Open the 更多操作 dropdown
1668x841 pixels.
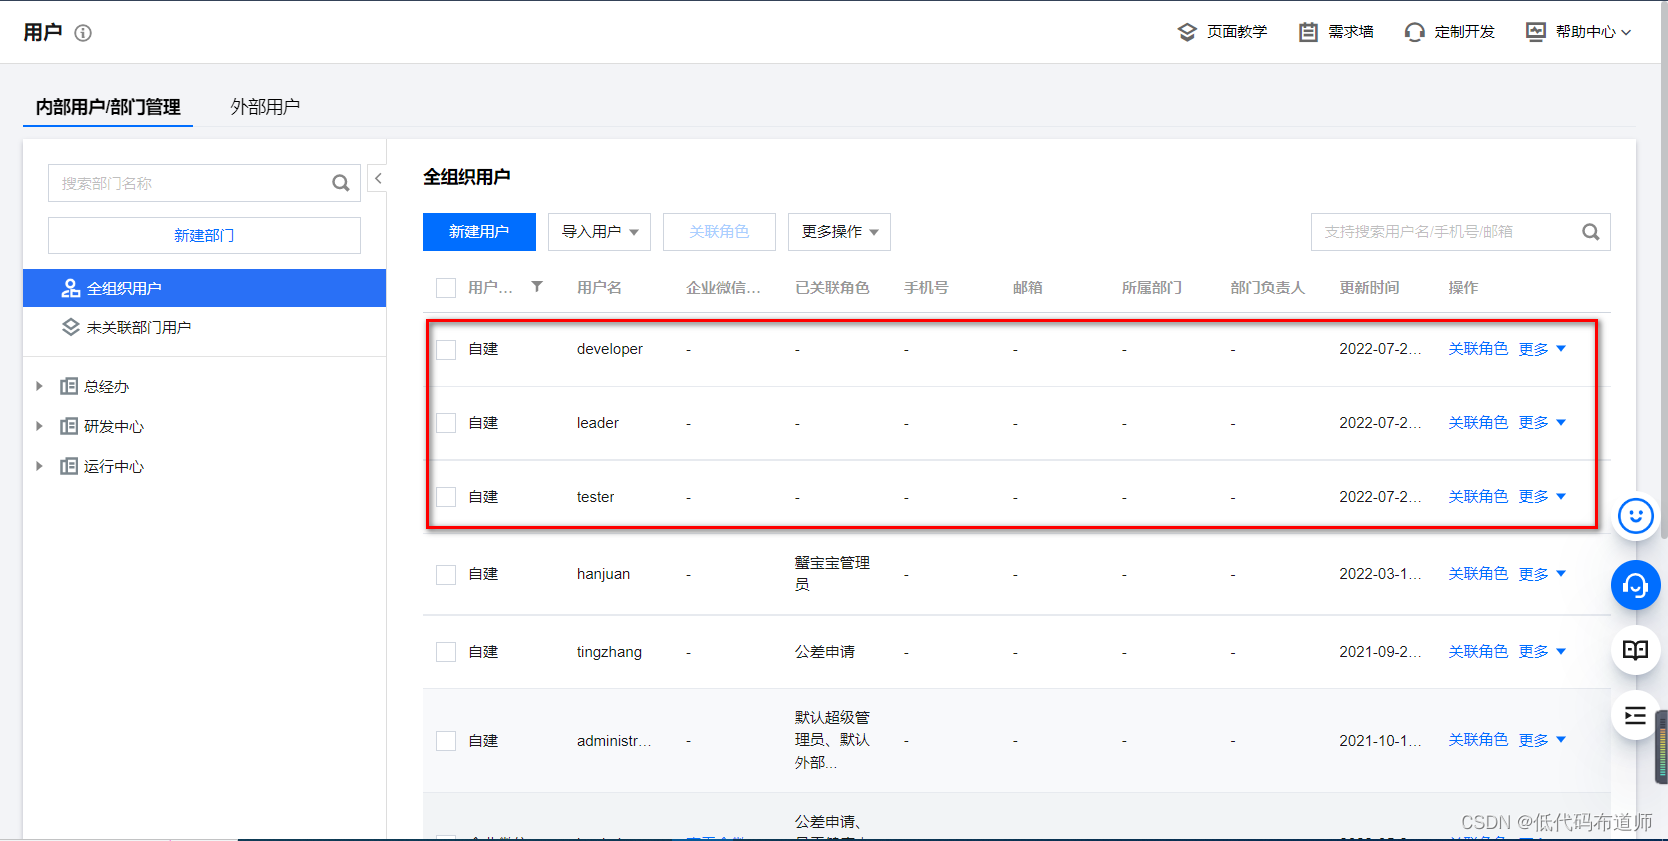point(839,232)
